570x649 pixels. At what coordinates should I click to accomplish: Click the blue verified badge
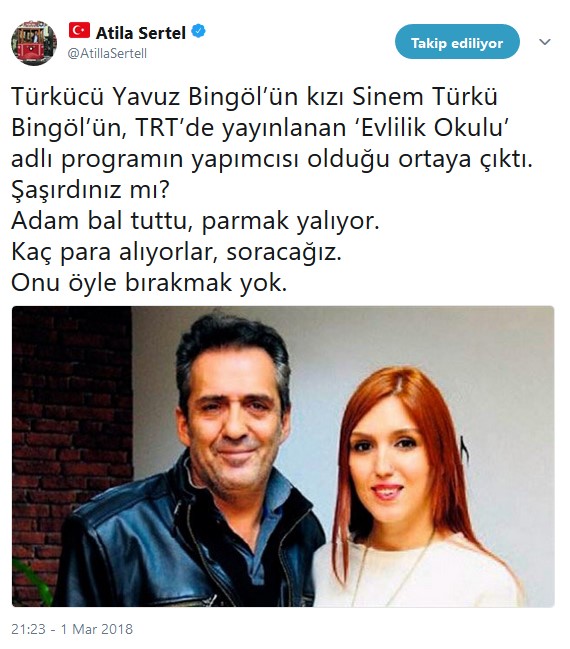199,31
